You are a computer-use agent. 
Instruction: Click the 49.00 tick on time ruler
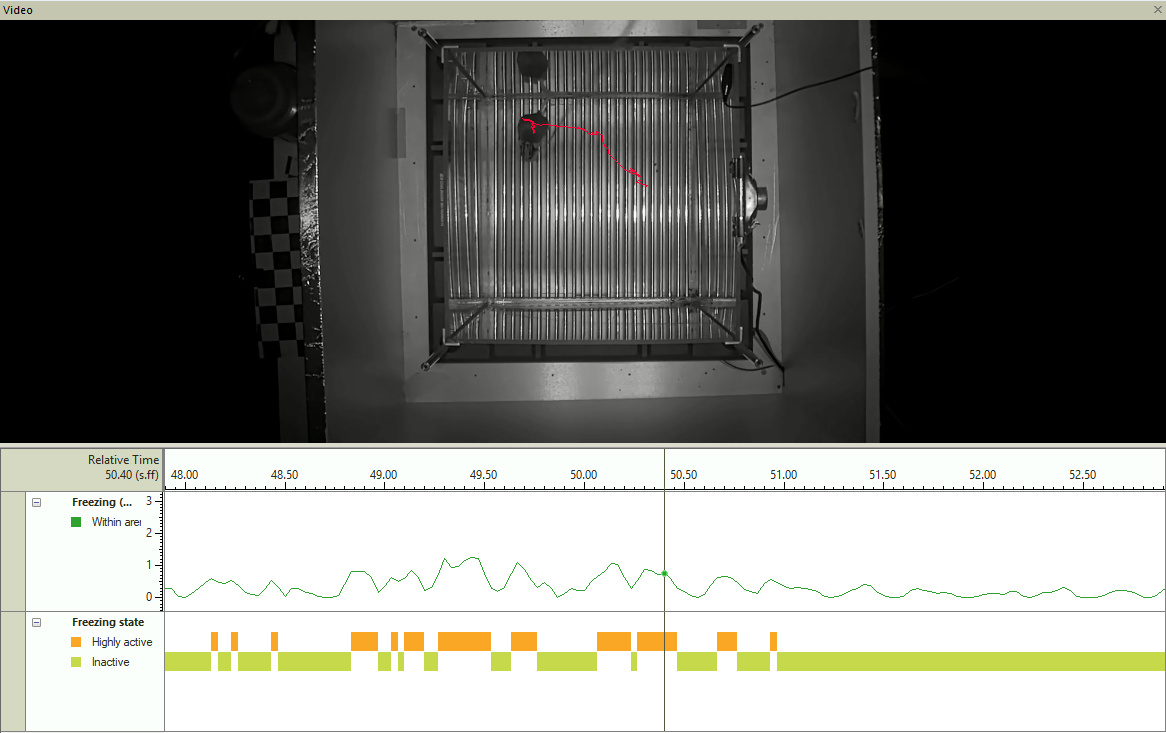[384, 474]
